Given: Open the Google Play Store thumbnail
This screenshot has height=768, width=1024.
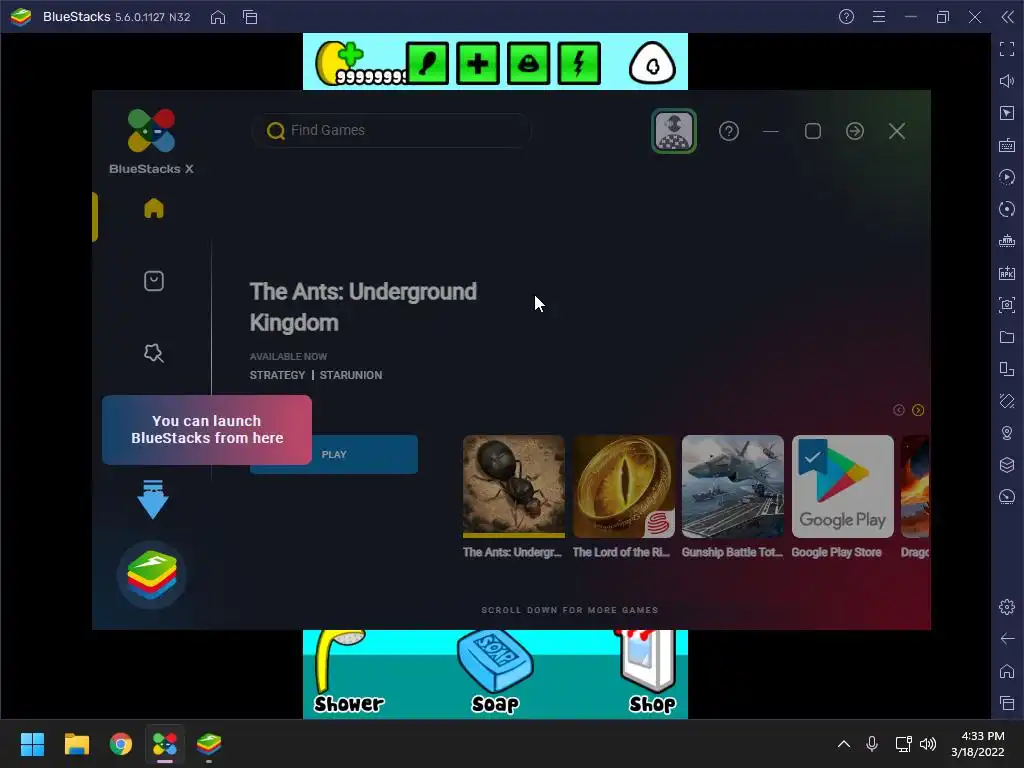Looking at the screenshot, I should click(842, 487).
